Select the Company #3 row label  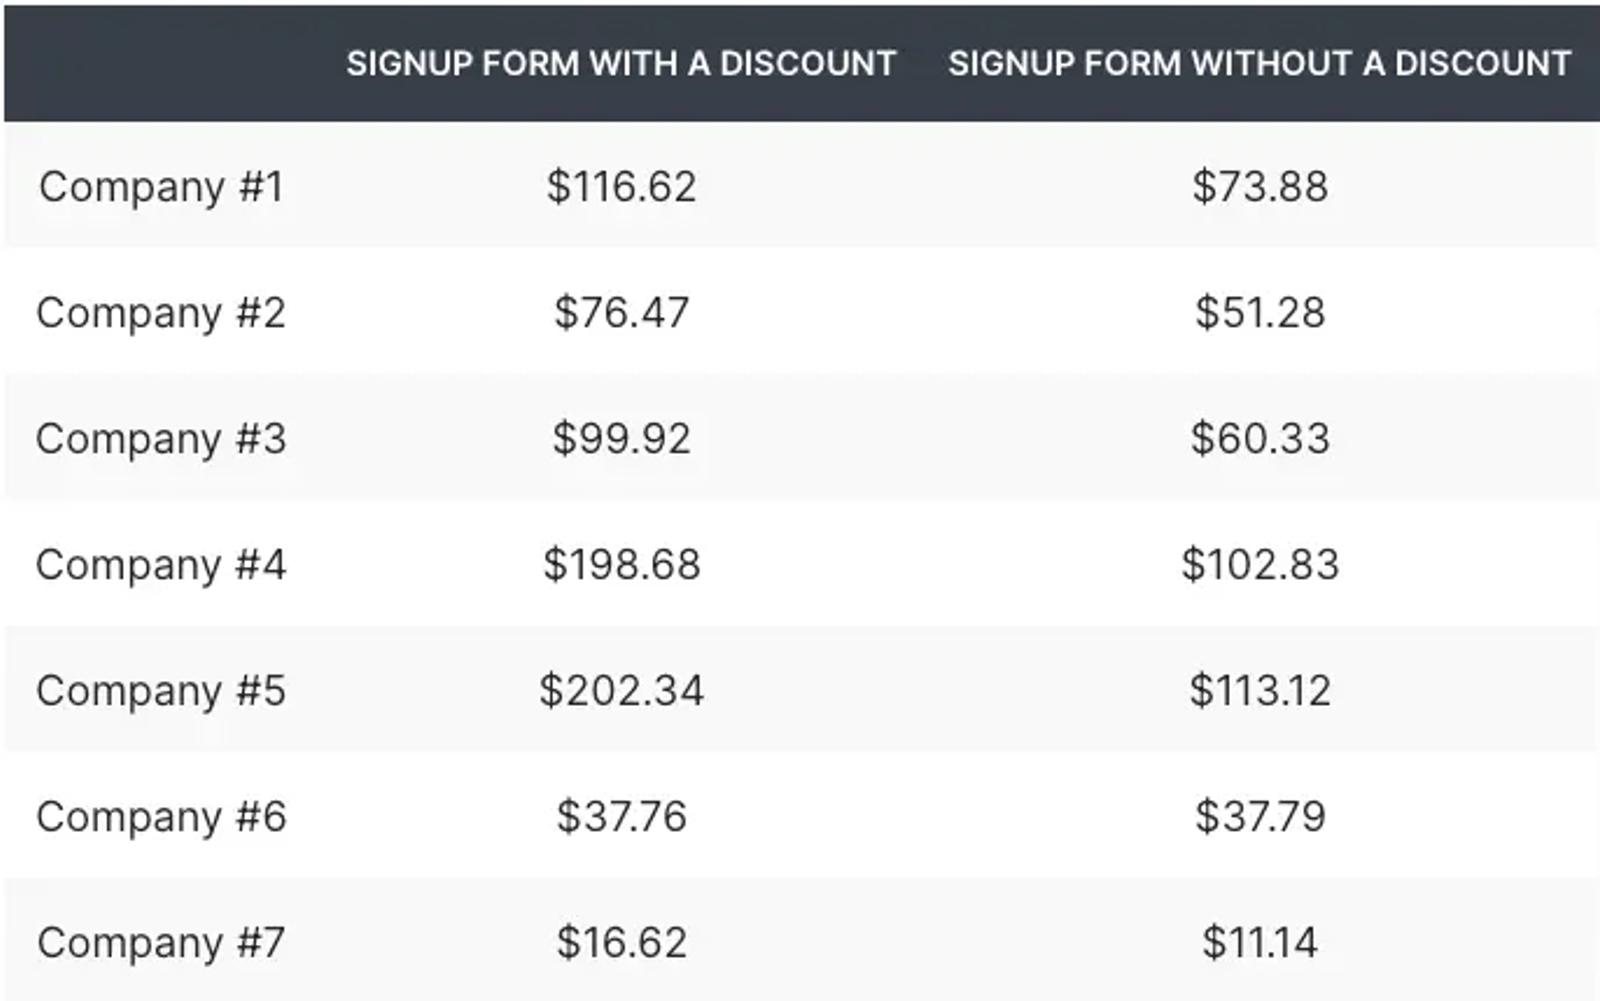[x=161, y=439]
